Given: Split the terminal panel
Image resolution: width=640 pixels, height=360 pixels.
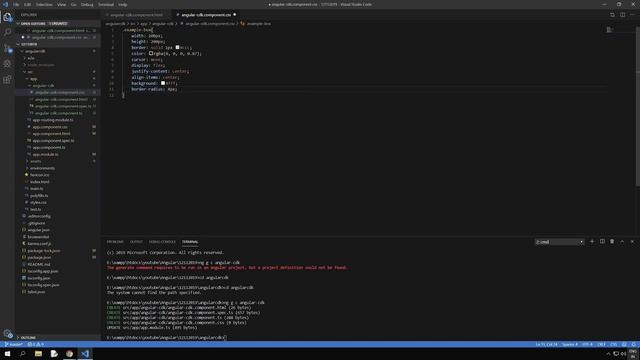Looking at the screenshot, I should pos(602,242).
